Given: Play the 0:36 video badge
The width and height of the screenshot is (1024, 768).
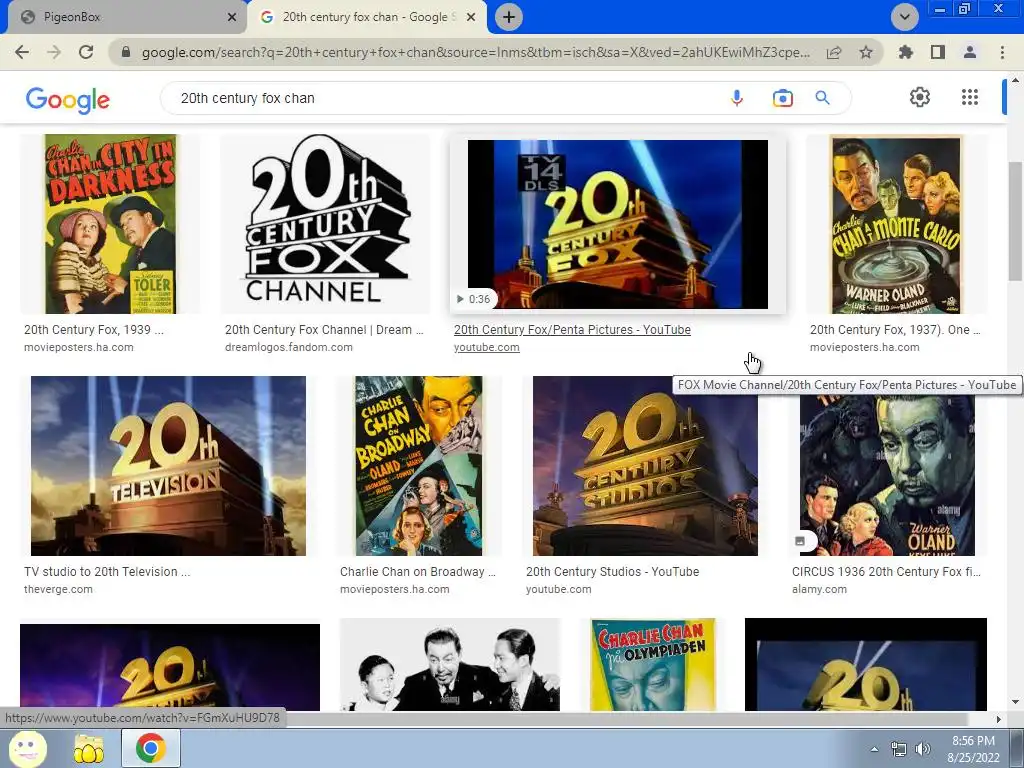Looking at the screenshot, I should 473,299.
